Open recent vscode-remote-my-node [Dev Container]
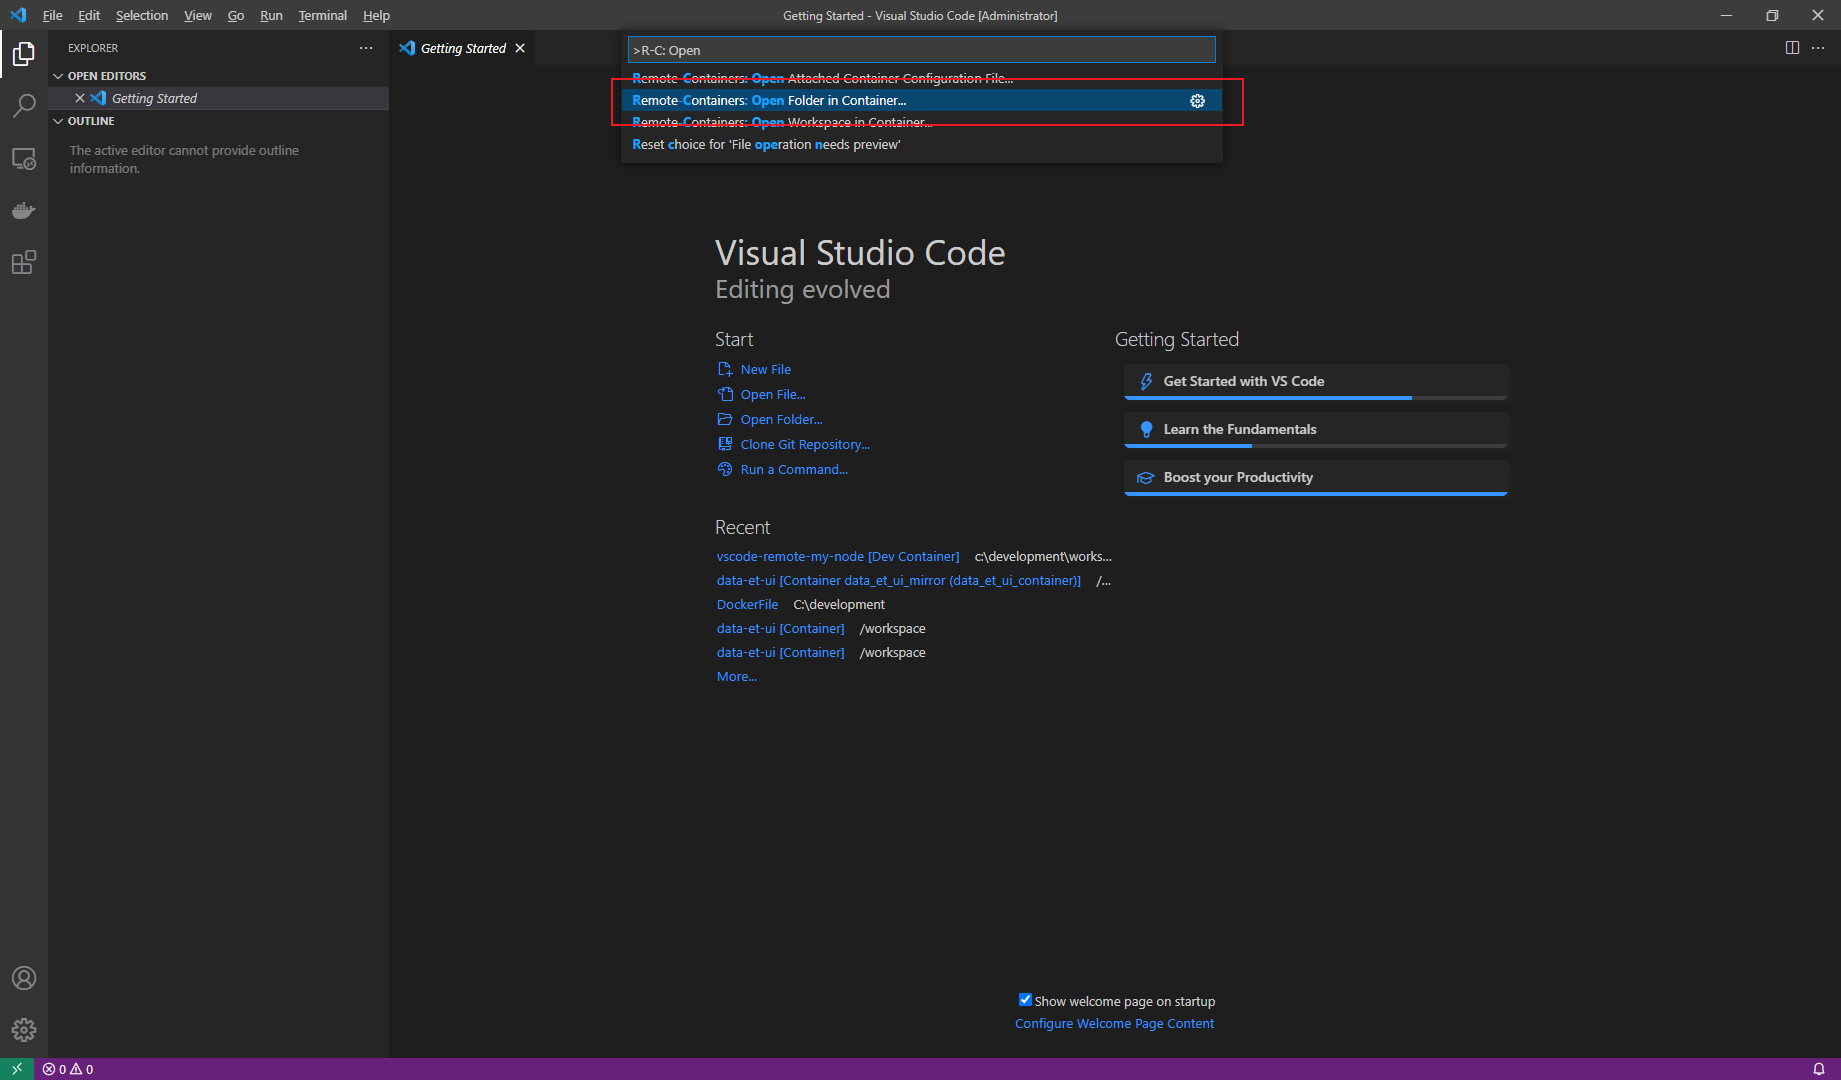Screen dimensions: 1841x1080 coord(838,556)
